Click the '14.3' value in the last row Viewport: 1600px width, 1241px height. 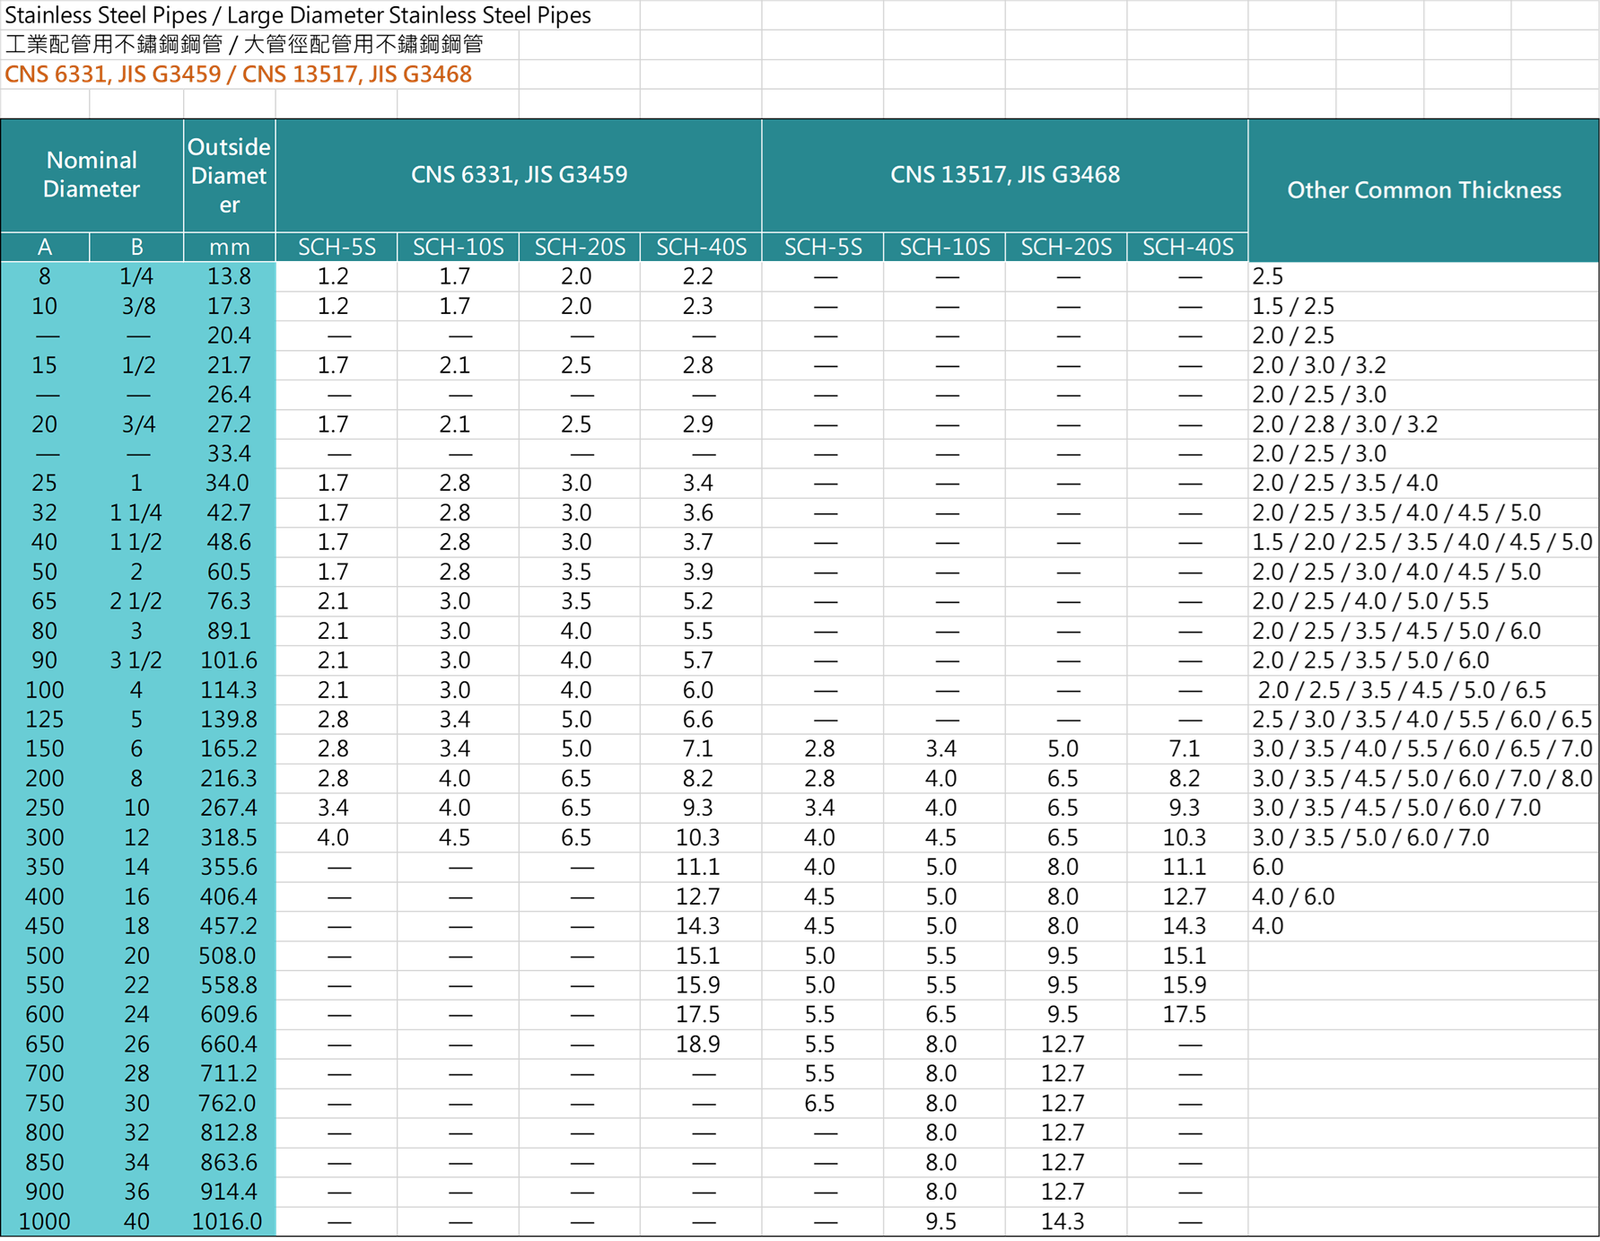[1063, 1221]
